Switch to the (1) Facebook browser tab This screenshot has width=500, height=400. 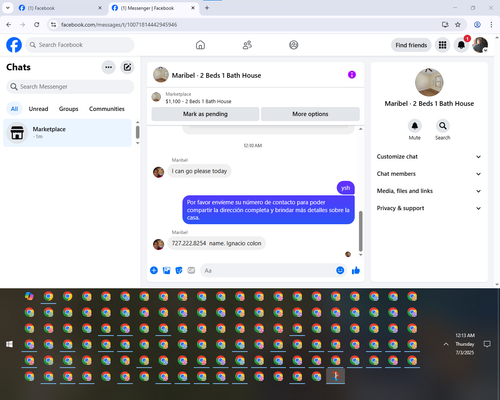(x=60, y=8)
